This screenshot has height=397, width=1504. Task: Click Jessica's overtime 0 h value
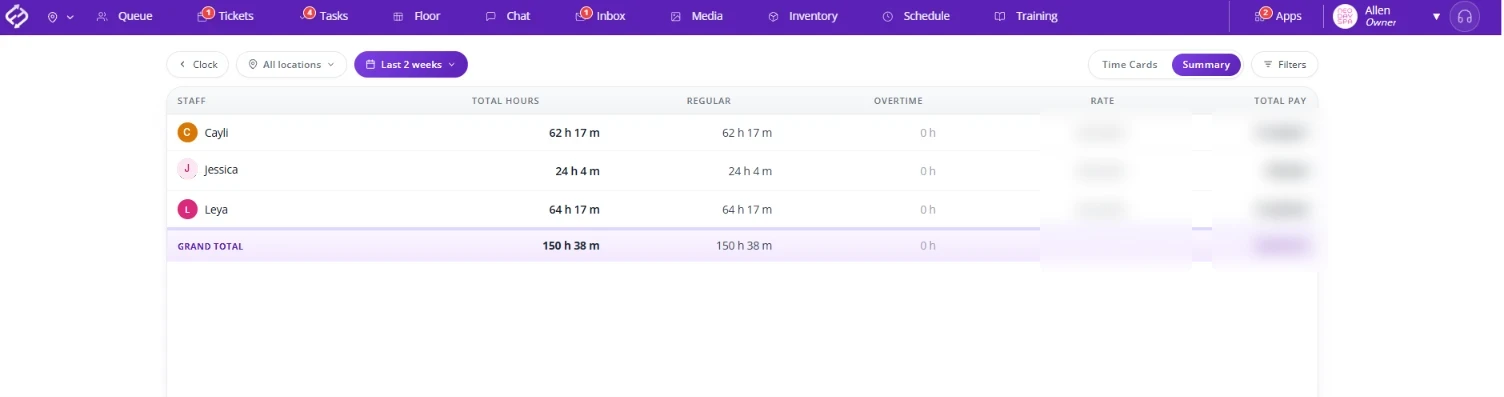point(928,171)
